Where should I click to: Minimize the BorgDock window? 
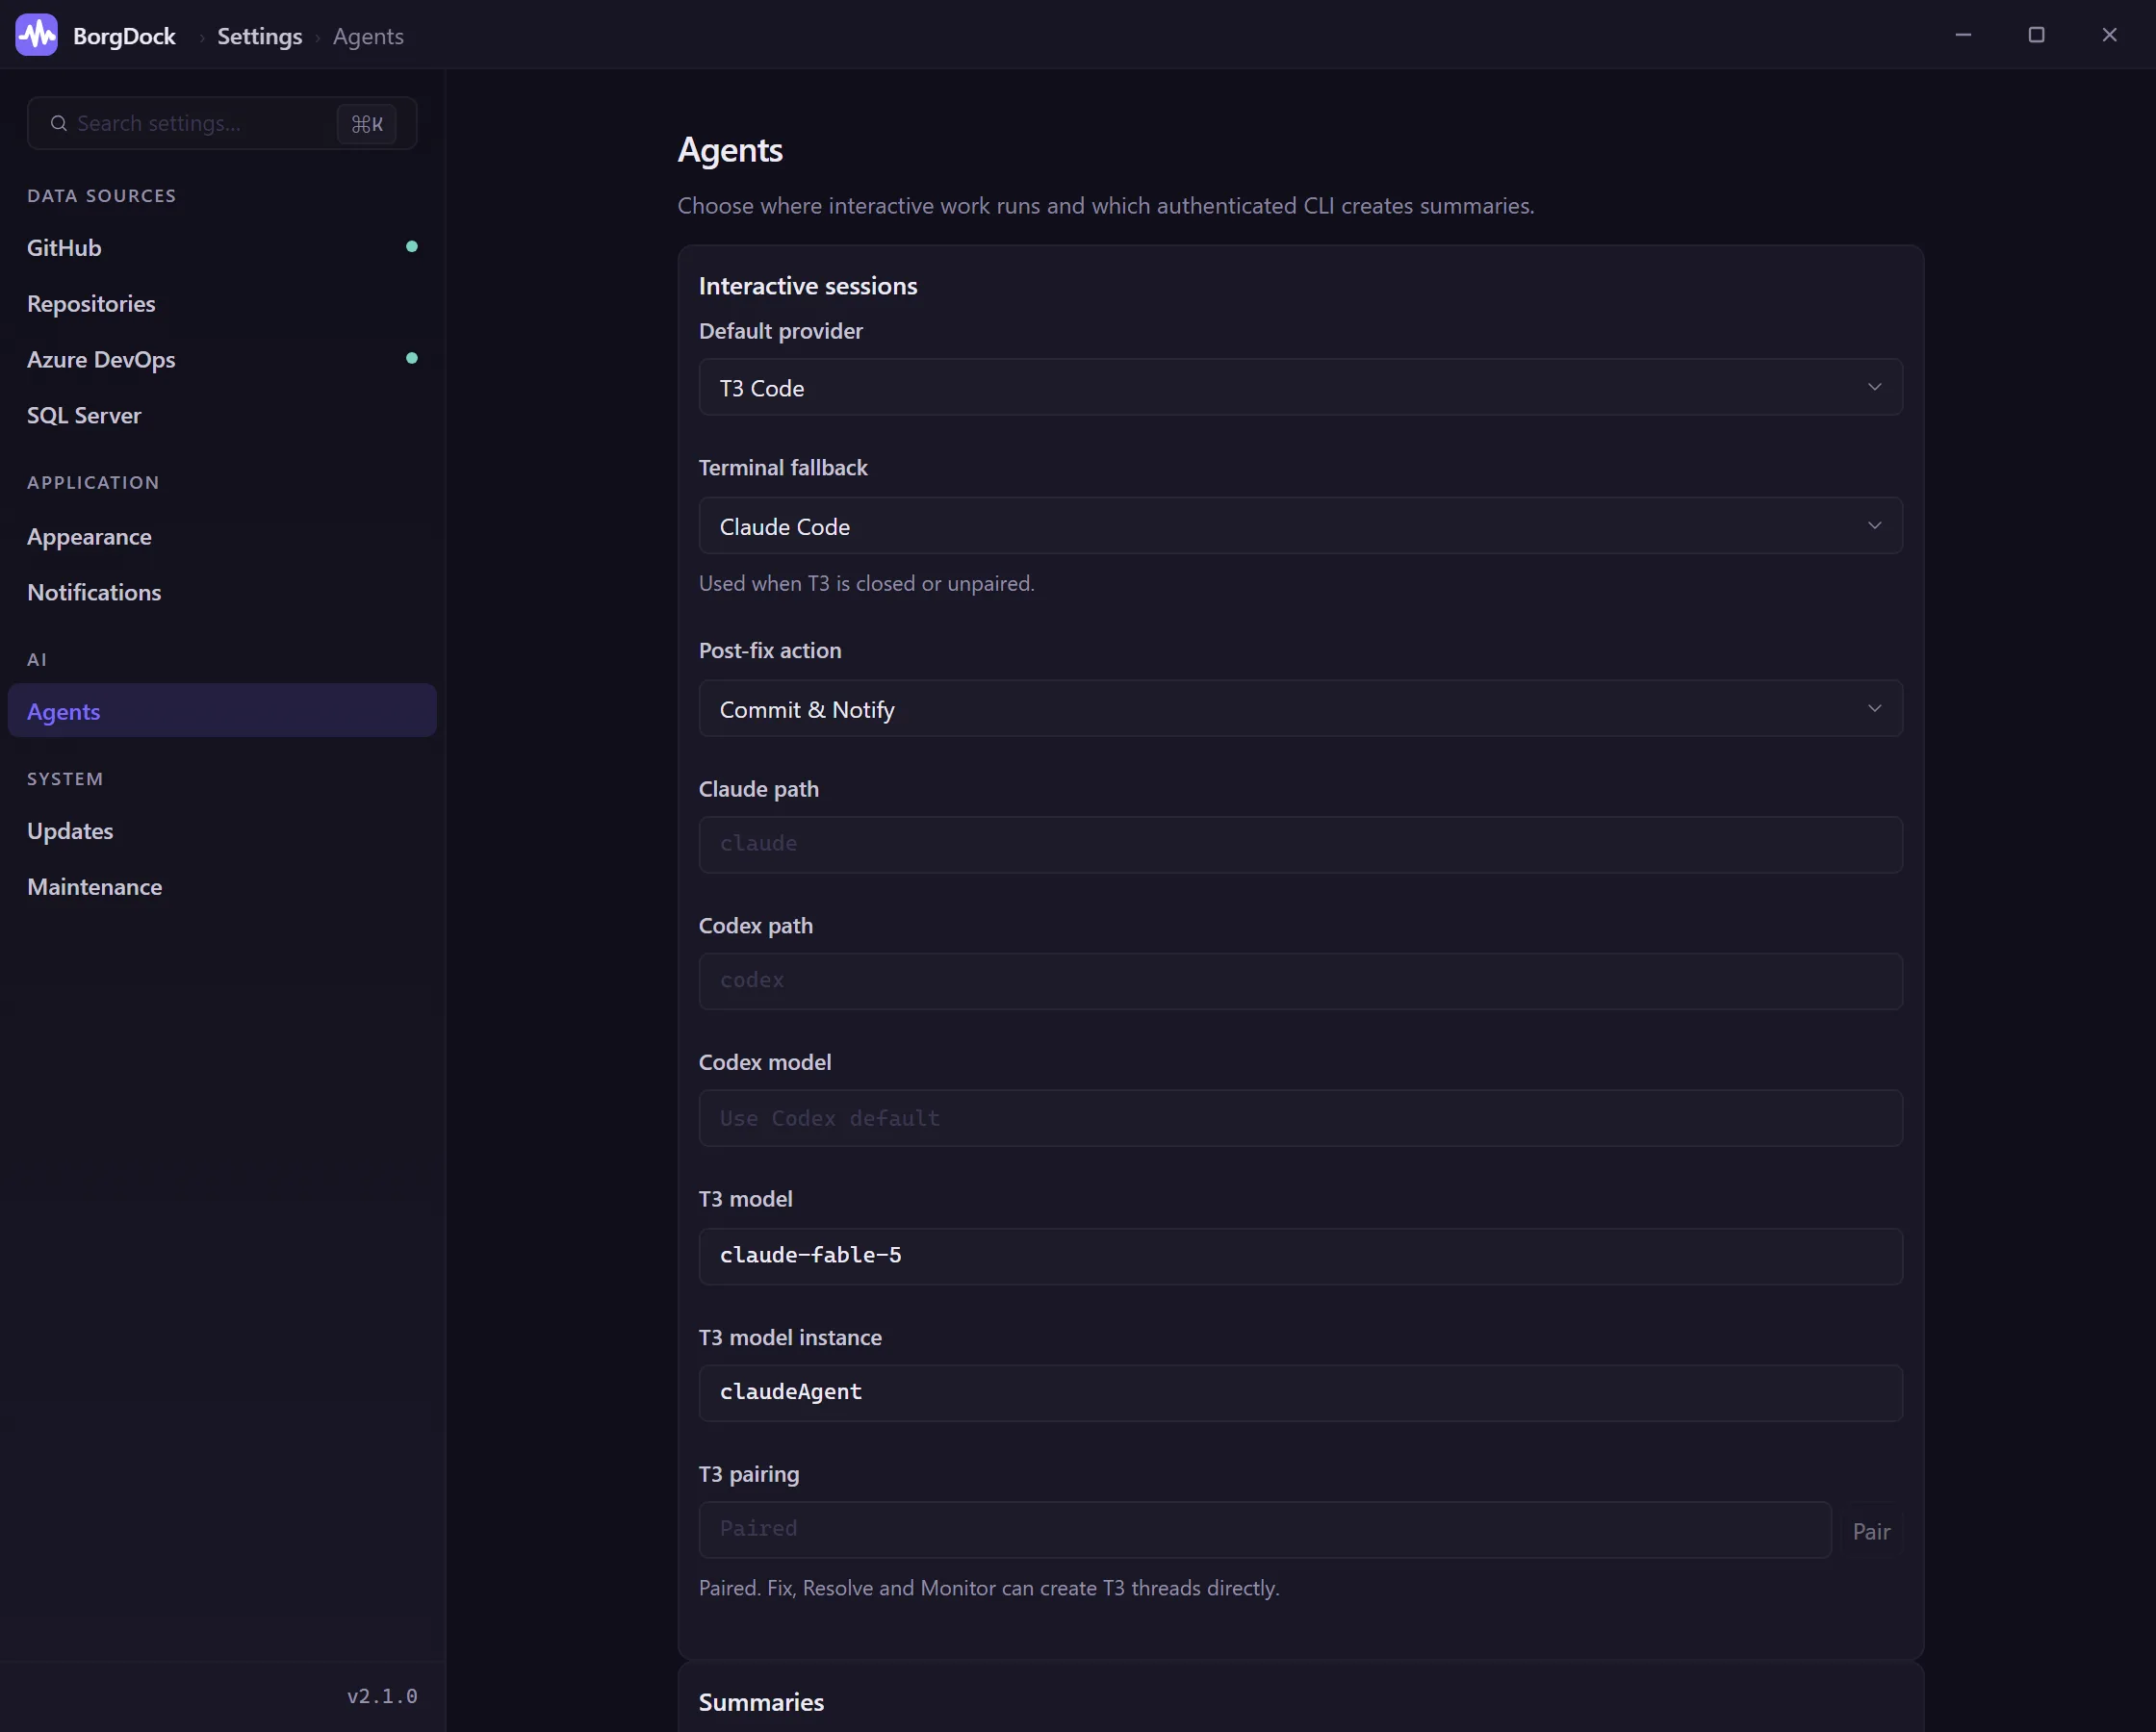coord(1963,35)
